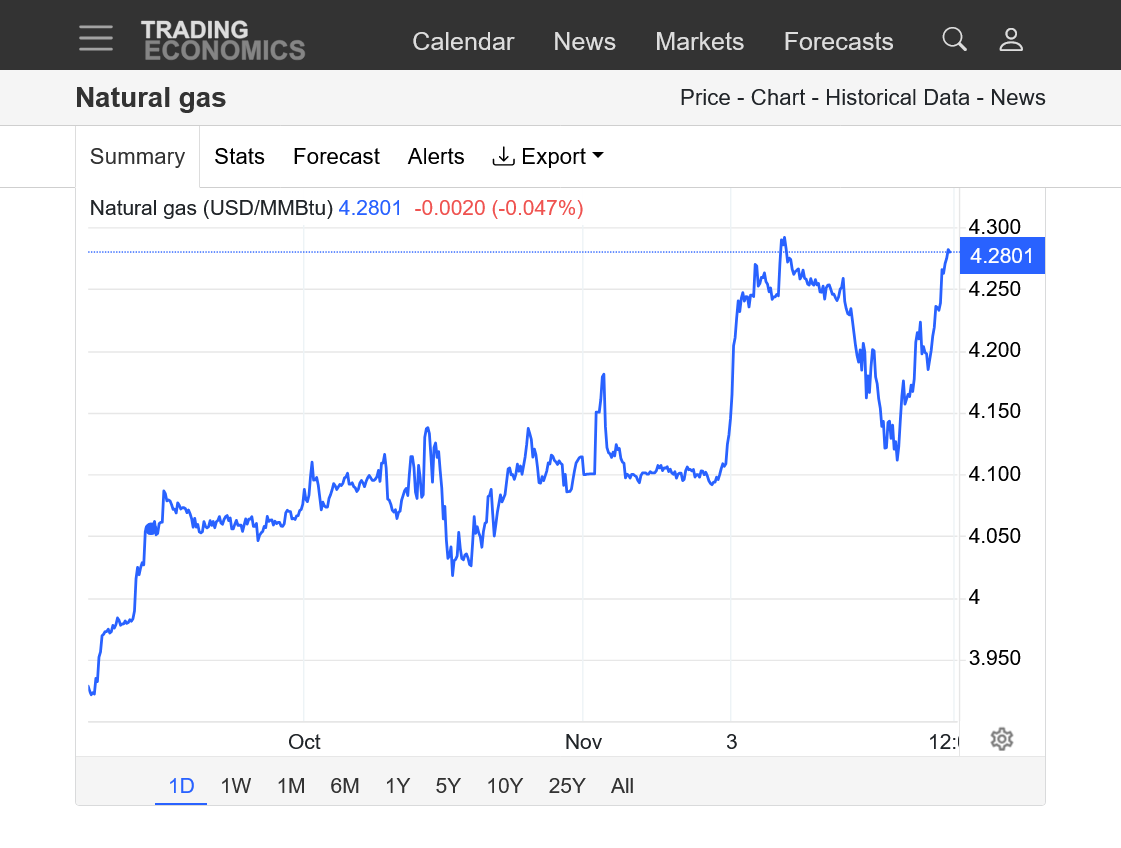
Task: Open Forecasts in top navigation
Action: [x=838, y=42]
